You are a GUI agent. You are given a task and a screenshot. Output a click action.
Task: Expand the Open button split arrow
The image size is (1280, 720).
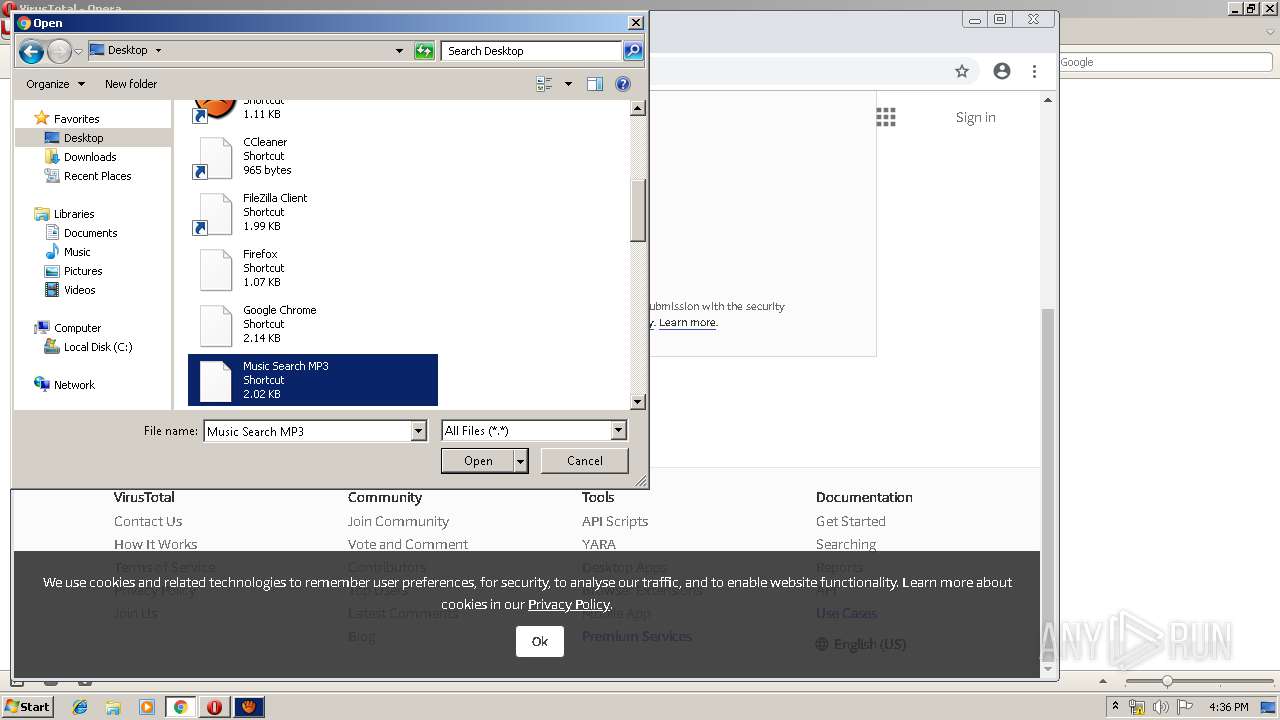521,461
